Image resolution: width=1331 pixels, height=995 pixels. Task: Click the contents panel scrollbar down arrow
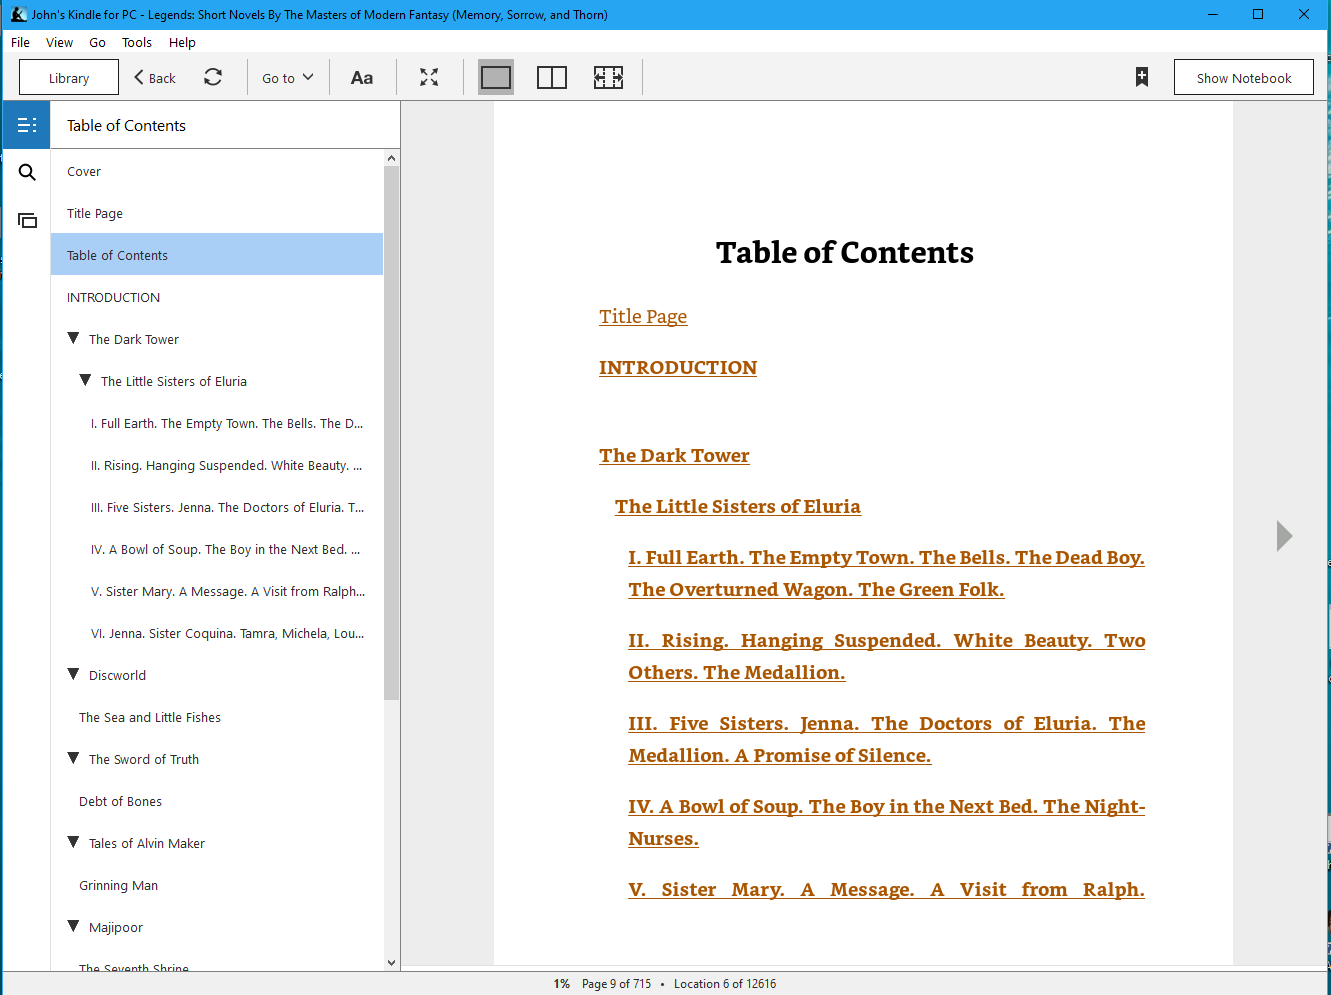(391, 962)
